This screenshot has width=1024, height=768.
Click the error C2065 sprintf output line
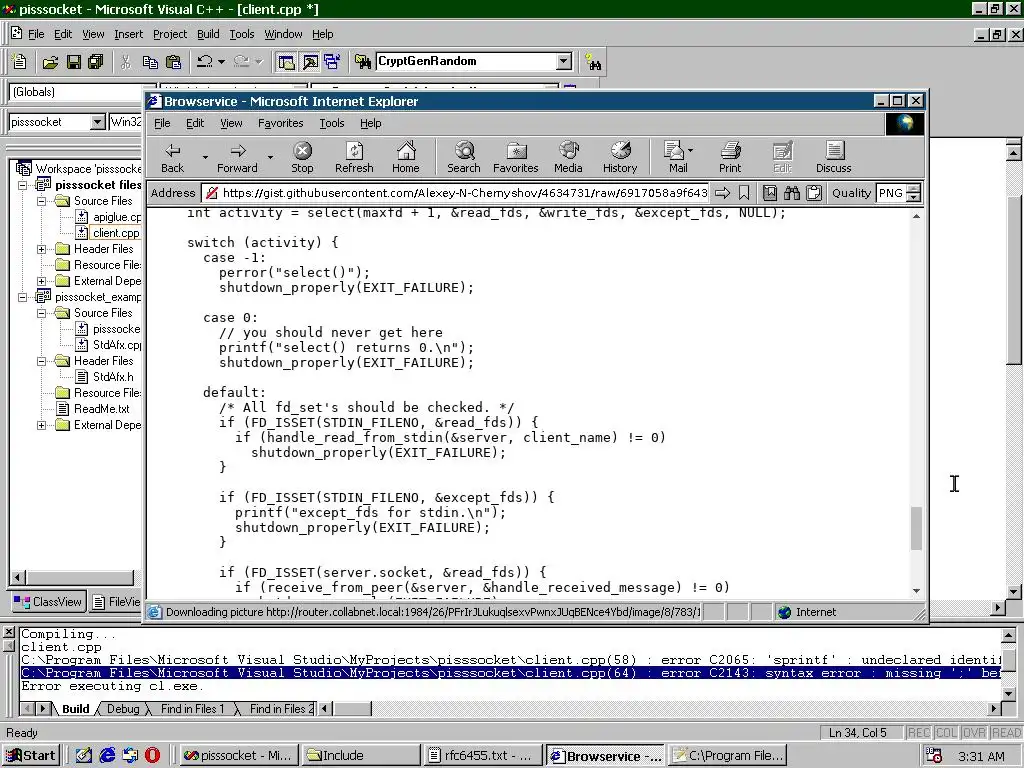[x=509, y=660]
